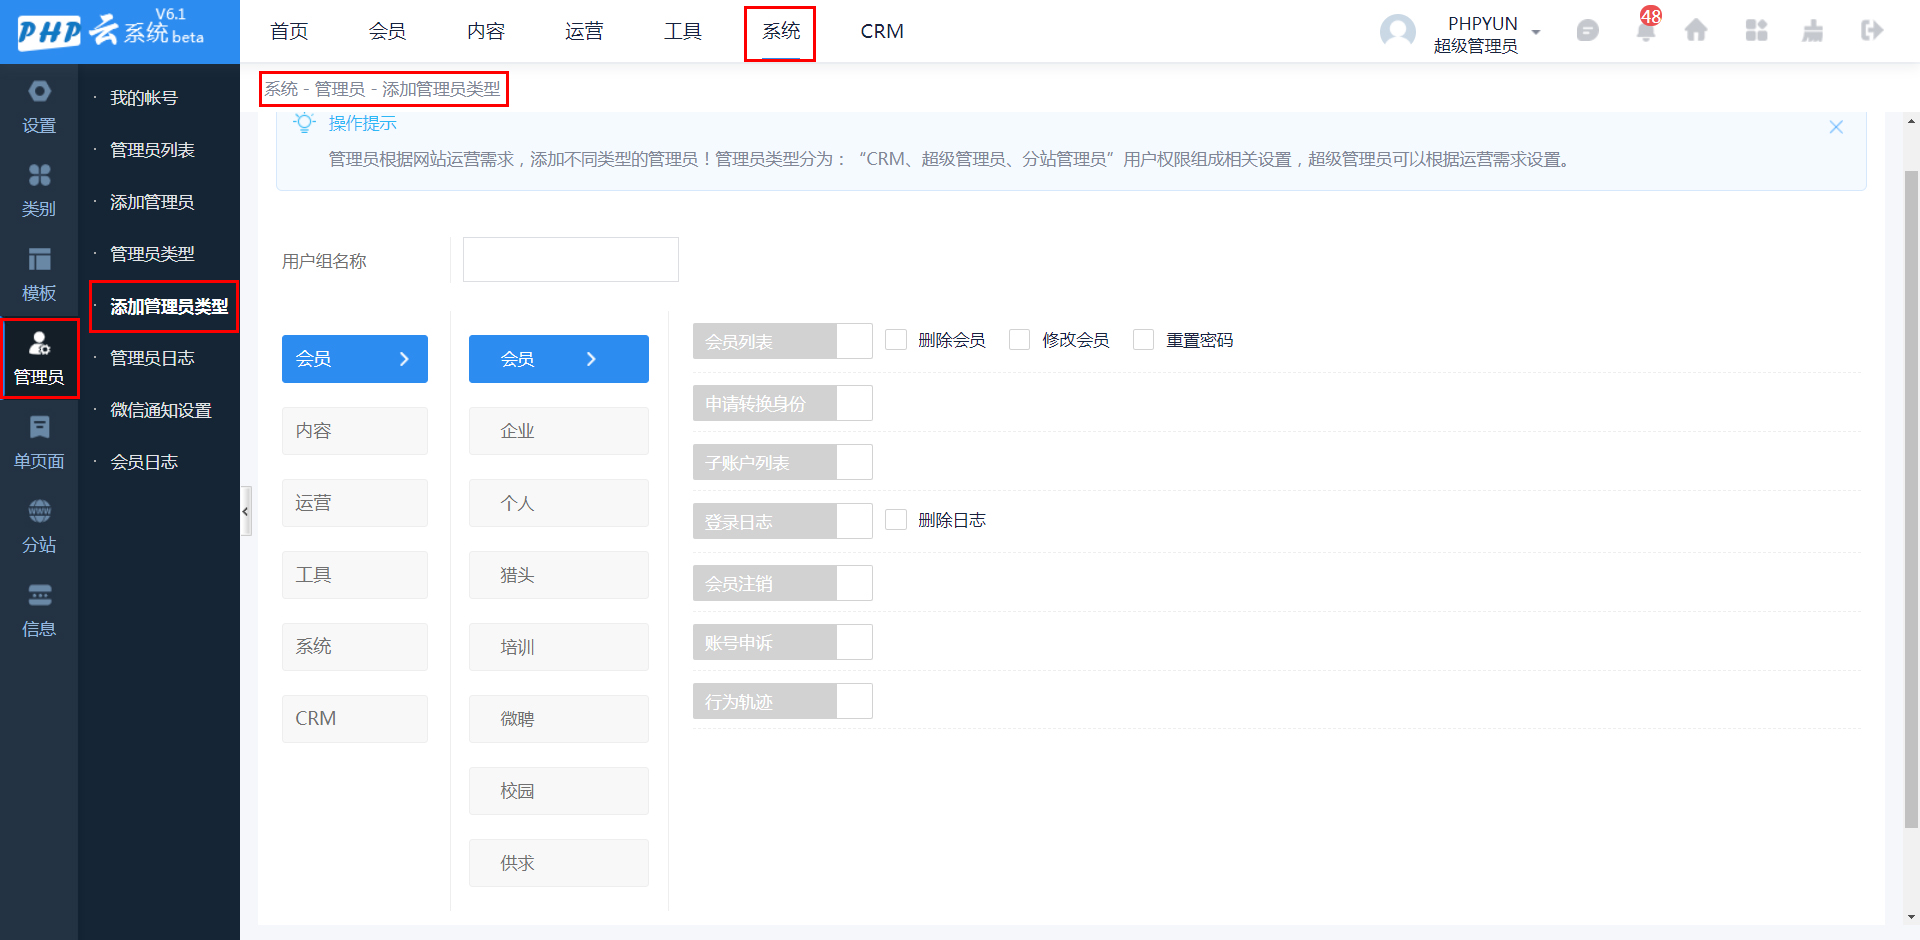Screen dimensions: 1920x940
Task: Toggle the 行为轨迹 permission switch
Action: [783, 701]
